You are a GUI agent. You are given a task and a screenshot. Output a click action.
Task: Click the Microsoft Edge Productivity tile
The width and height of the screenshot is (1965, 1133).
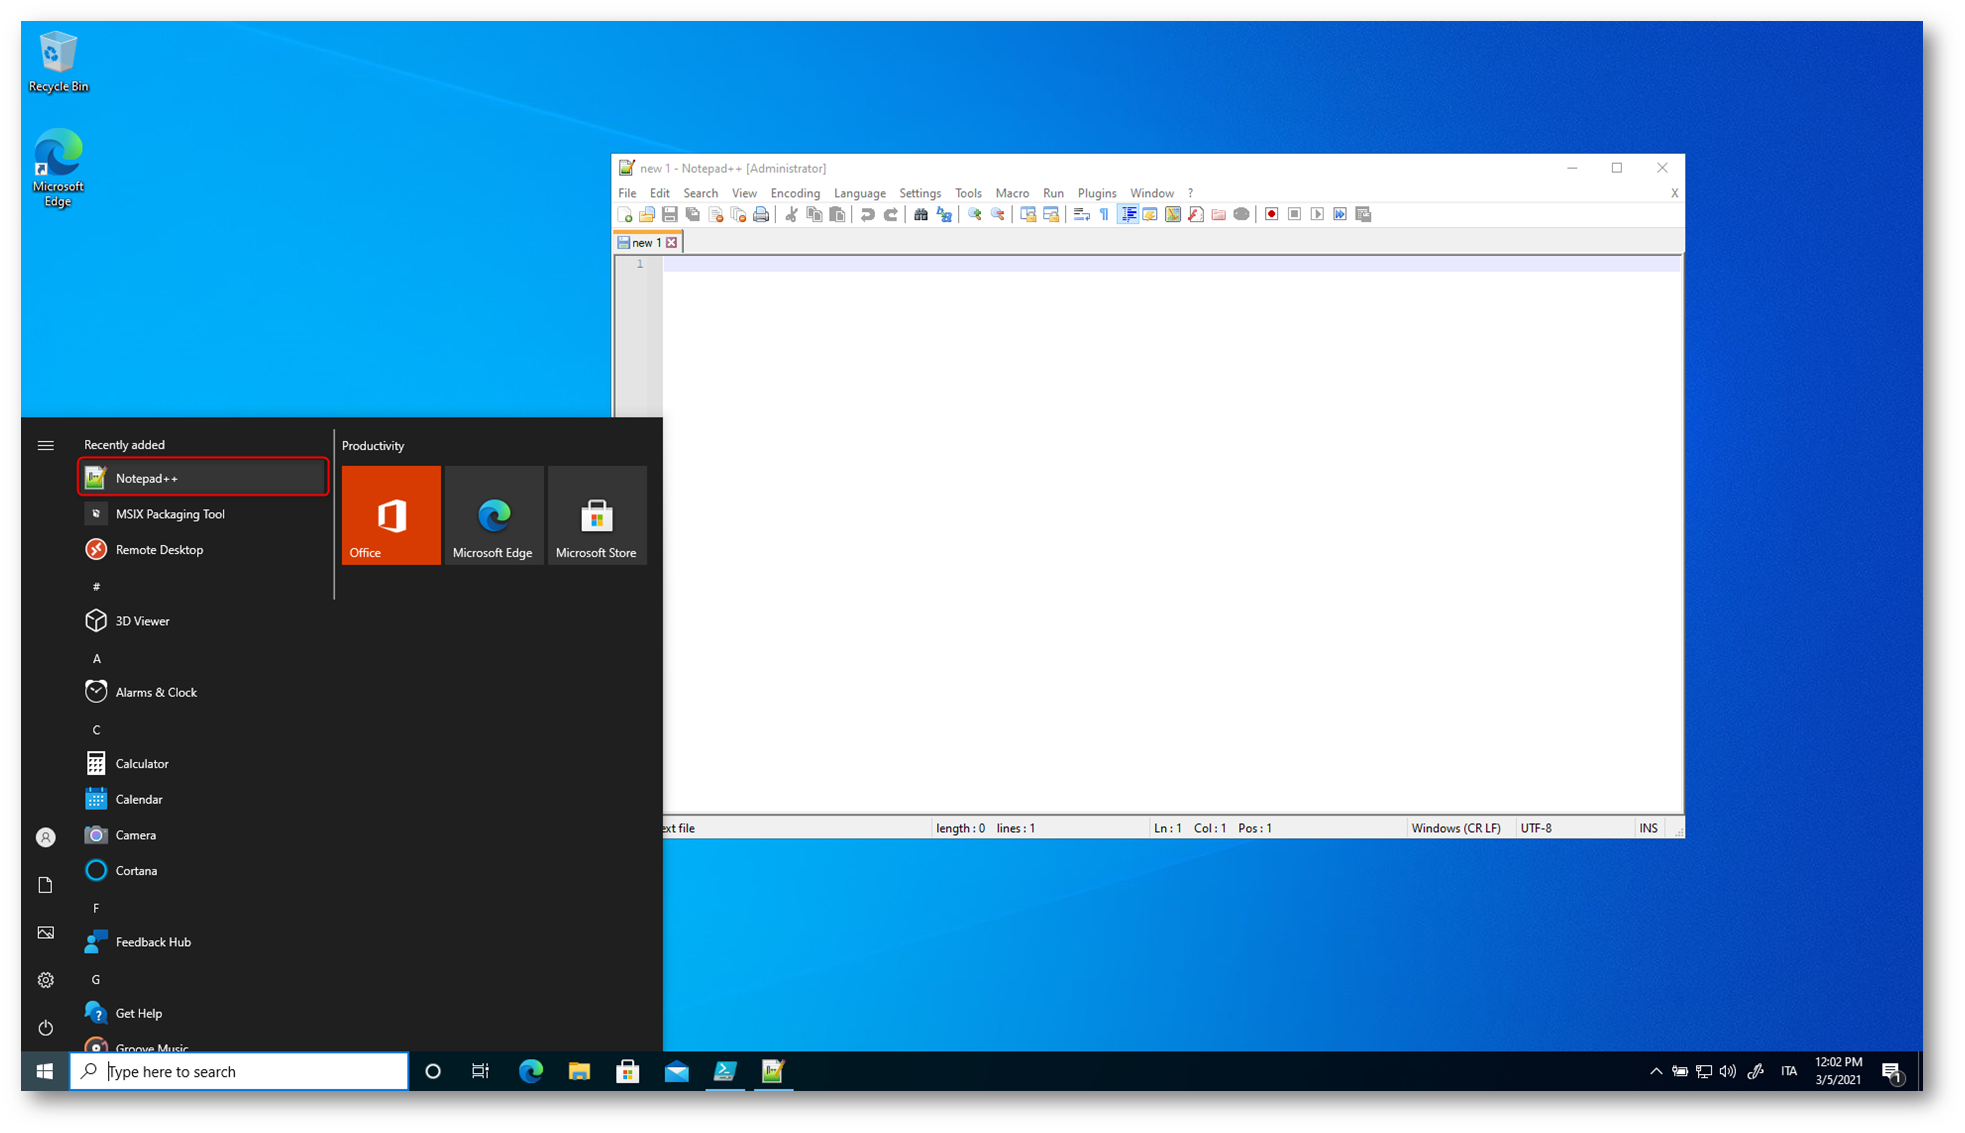point(494,515)
